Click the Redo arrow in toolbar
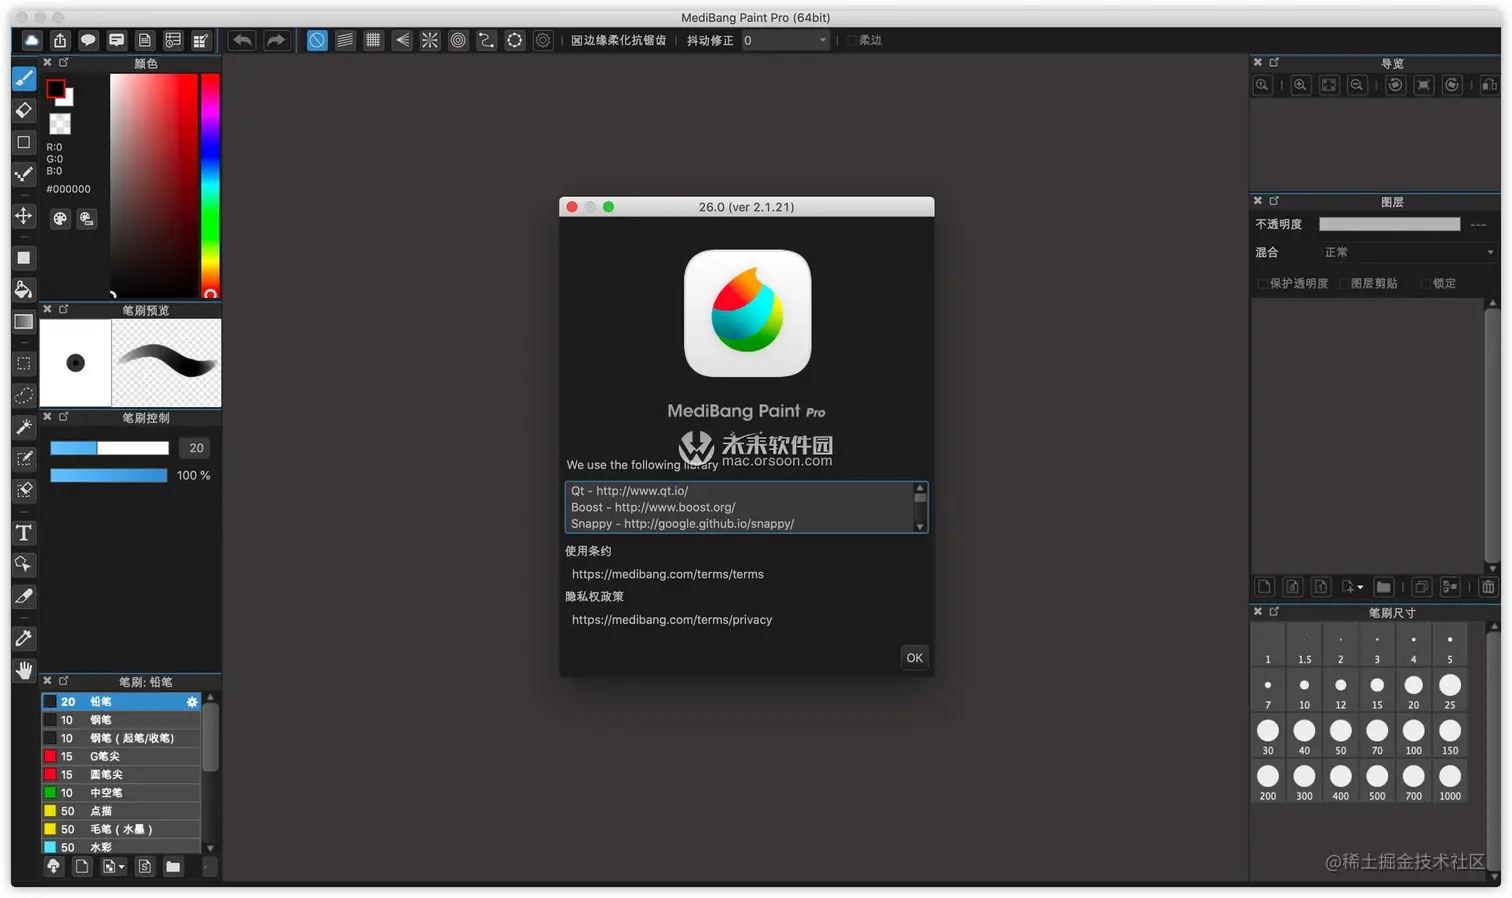 pyautogui.click(x=276, y=40)
